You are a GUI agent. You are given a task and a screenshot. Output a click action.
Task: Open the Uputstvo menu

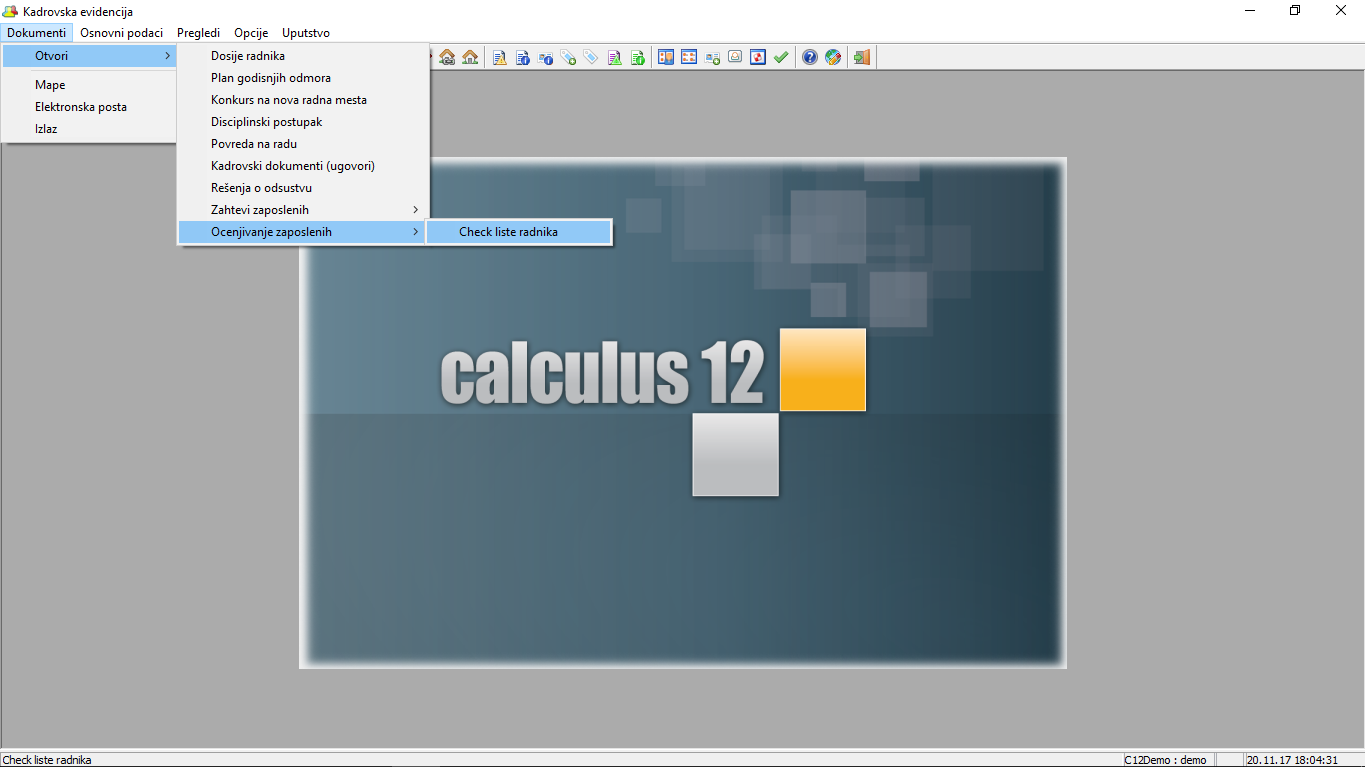(x=306, y=33)
